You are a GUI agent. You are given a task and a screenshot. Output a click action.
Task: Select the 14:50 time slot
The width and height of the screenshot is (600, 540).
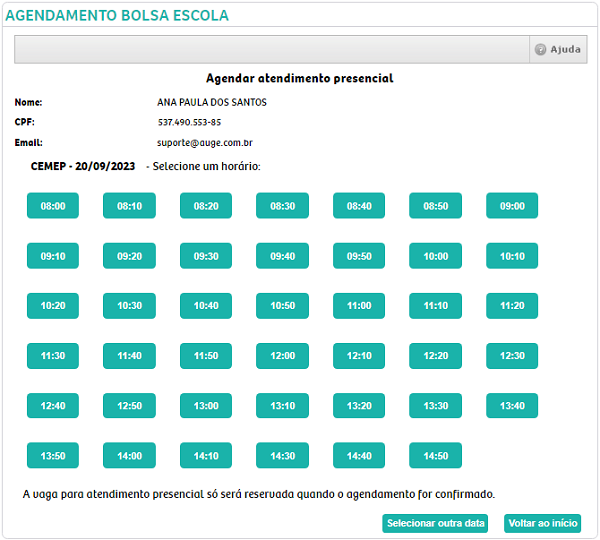[436, 456]
